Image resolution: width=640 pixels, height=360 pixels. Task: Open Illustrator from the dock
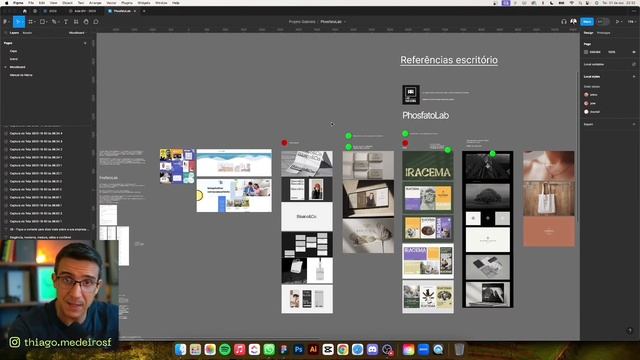[313, 349]
